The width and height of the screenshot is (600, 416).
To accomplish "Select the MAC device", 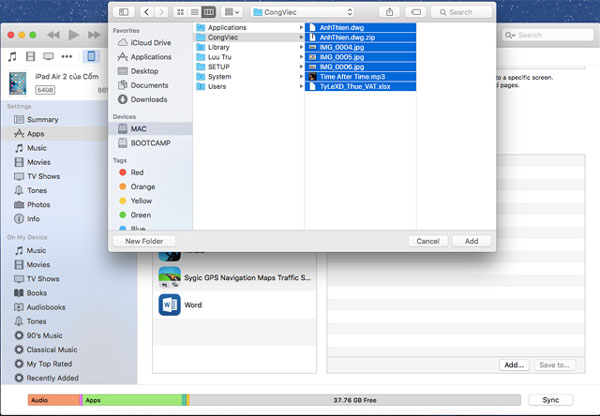I will coord(150,129).
